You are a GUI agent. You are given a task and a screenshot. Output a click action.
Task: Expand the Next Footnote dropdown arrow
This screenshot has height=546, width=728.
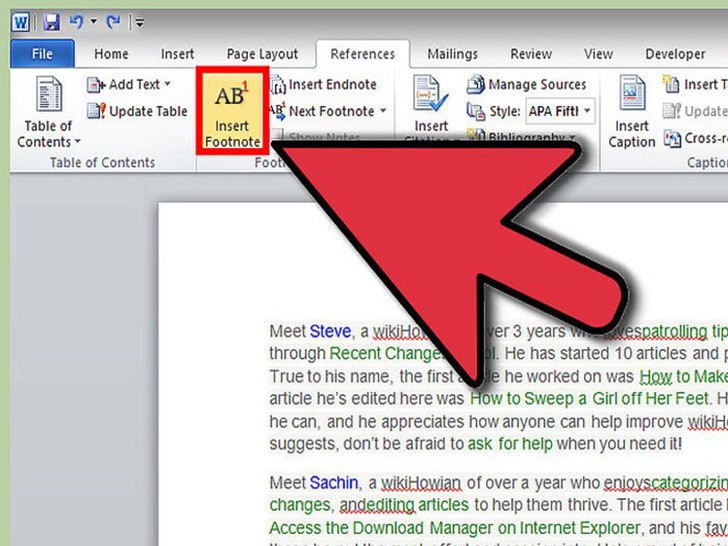pyautogui.click(x=383, y=111)
